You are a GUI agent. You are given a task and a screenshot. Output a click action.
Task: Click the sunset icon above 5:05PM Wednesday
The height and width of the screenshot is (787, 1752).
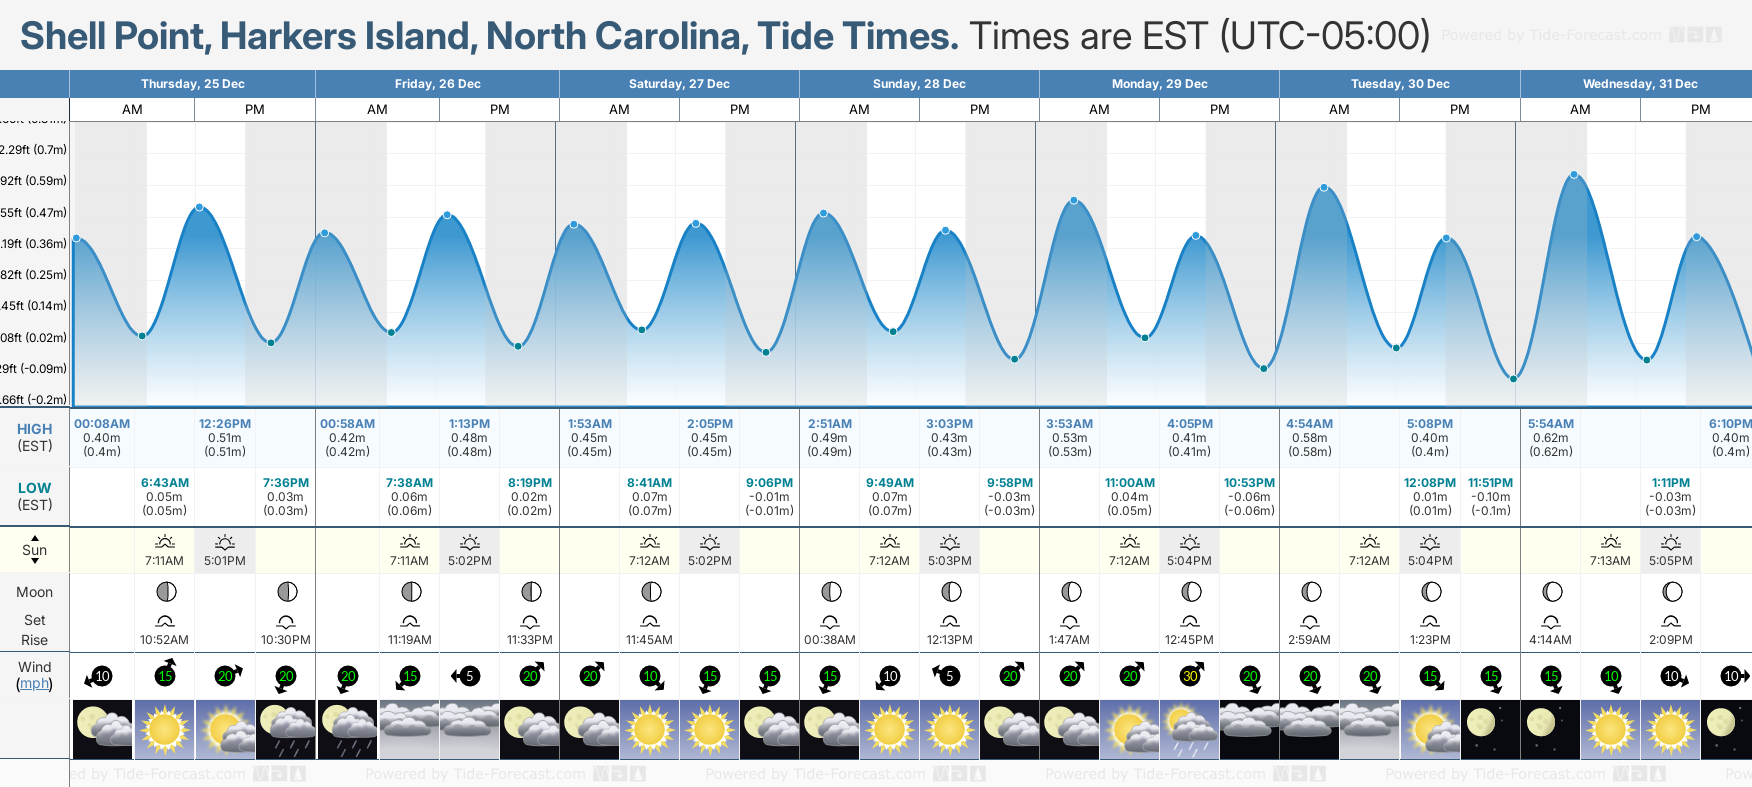[1671, 542]
